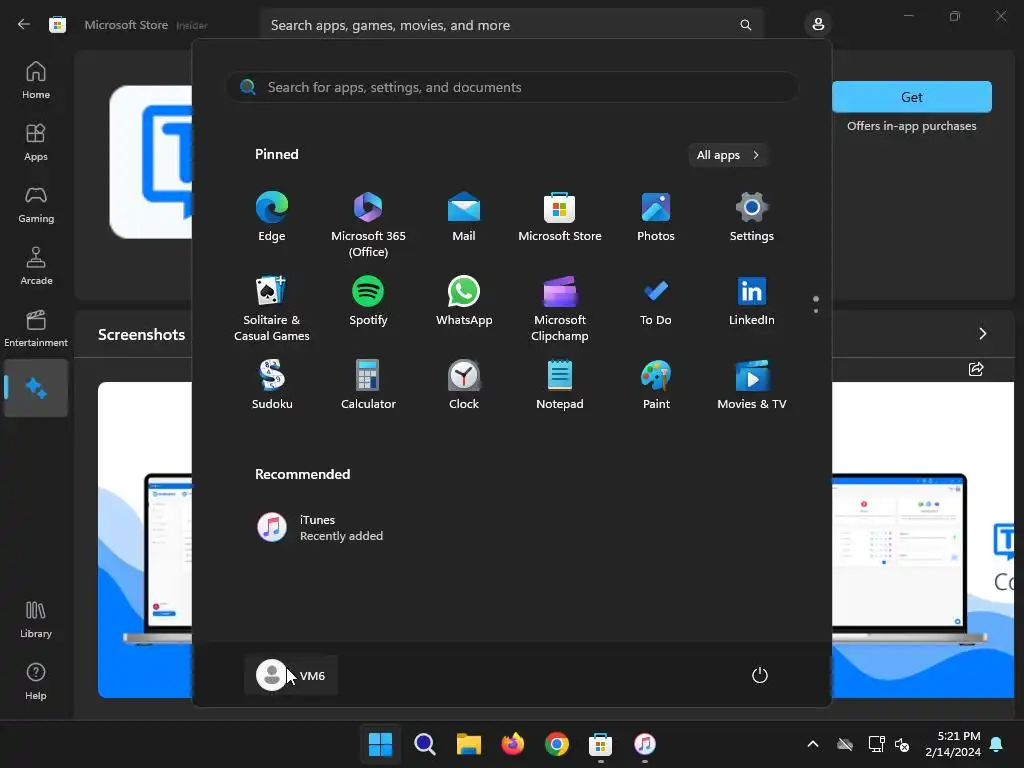Open Library in the Store sidebar
This screenshot has height=768, width=1024.
36,619
